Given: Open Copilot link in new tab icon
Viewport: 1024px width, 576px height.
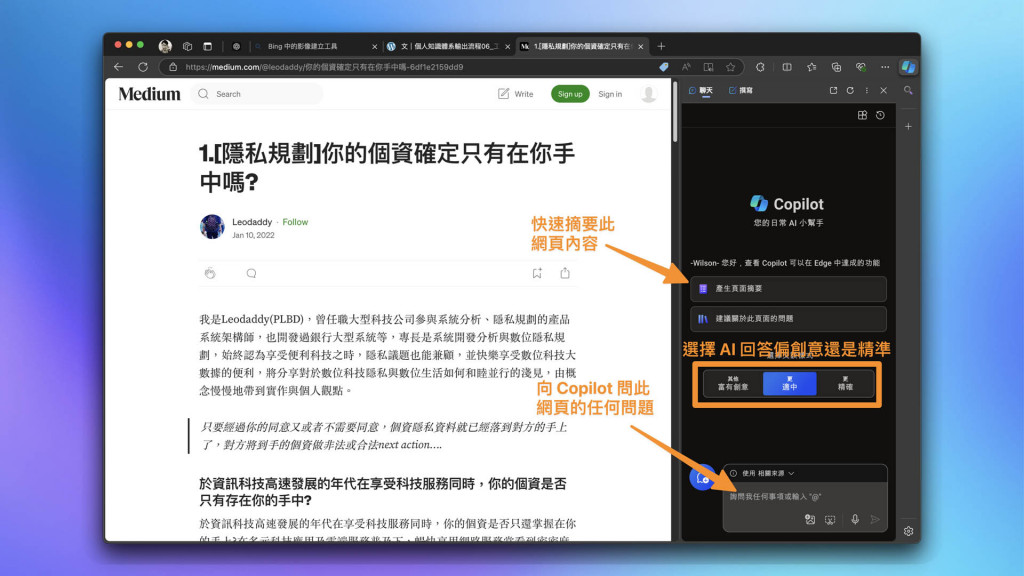Looking at the screenshot, I should pyautogui.click(x=833, y=90).
